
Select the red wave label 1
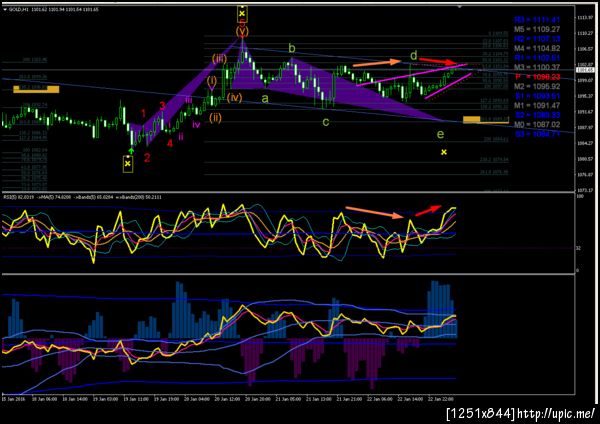coord(143,113)
